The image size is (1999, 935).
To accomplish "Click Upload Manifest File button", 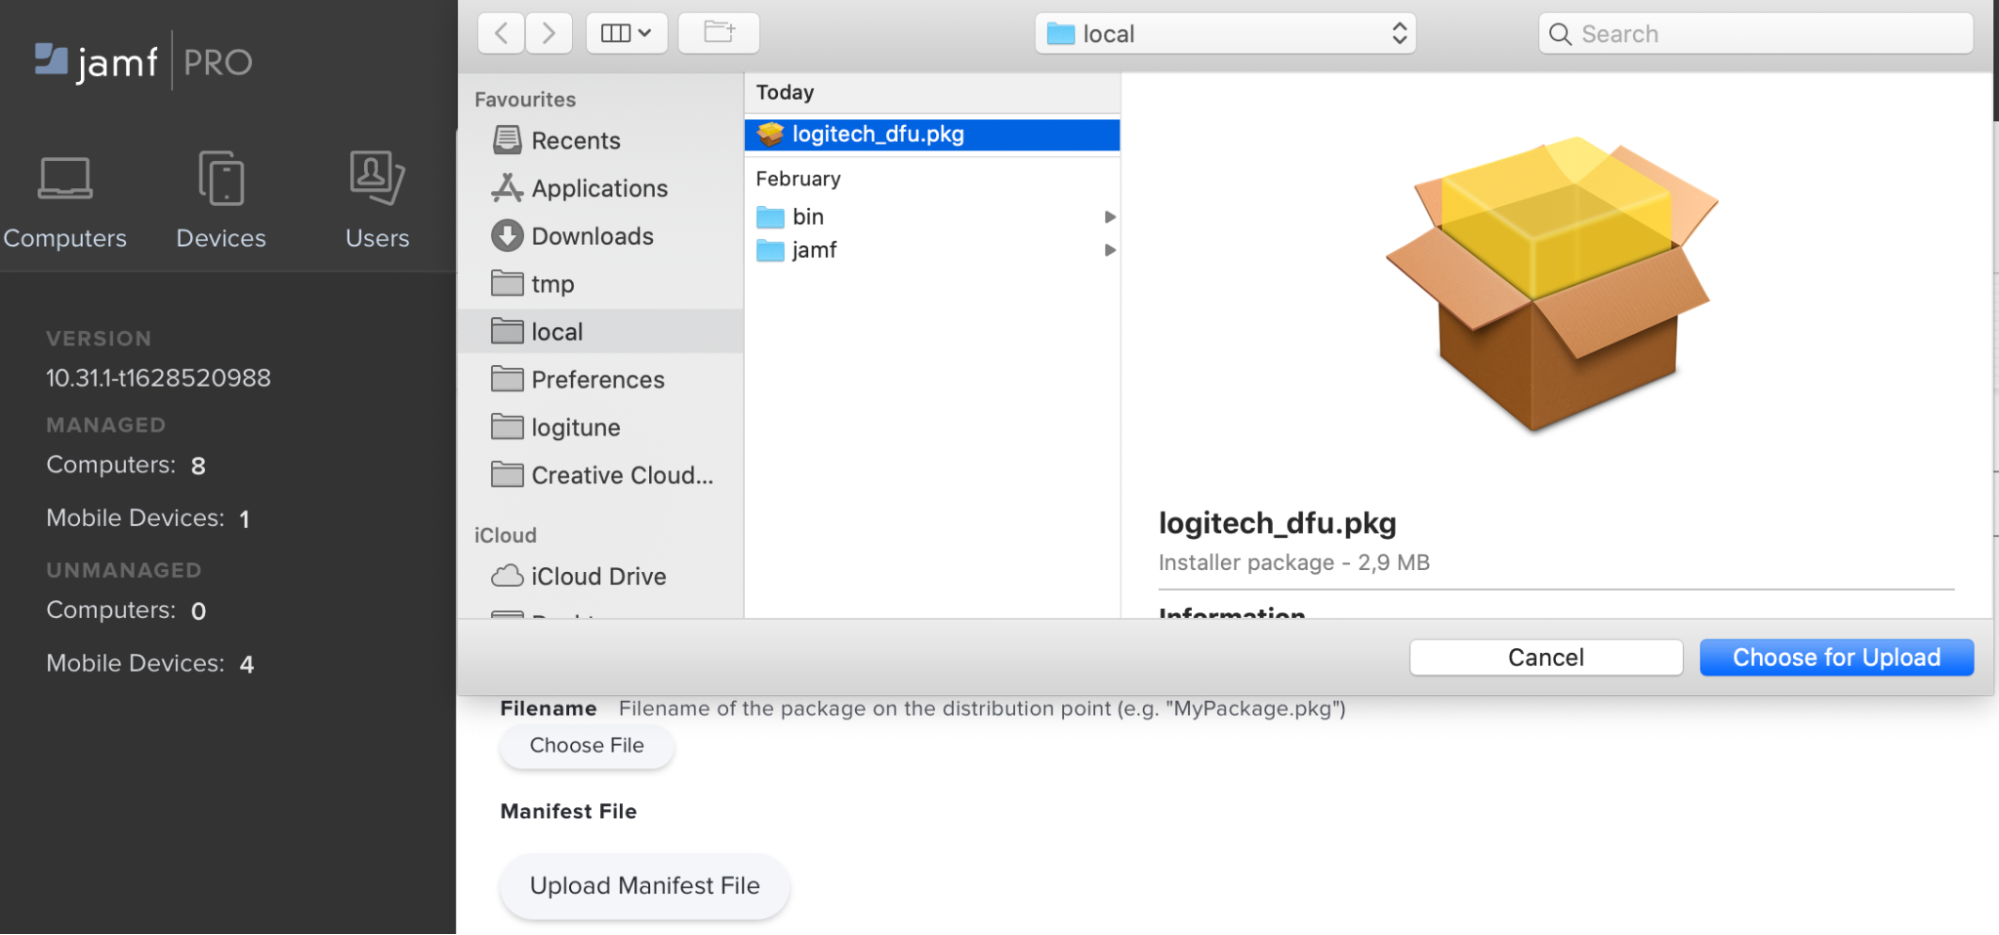I will point(645,886).
